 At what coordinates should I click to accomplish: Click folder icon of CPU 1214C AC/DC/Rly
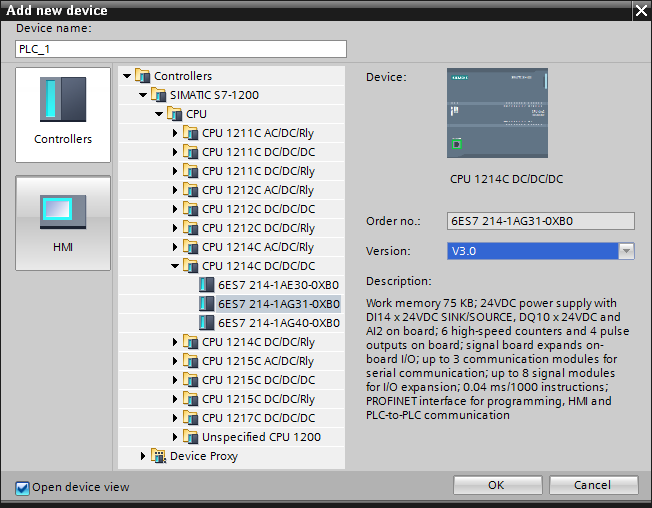pos(190,247)
